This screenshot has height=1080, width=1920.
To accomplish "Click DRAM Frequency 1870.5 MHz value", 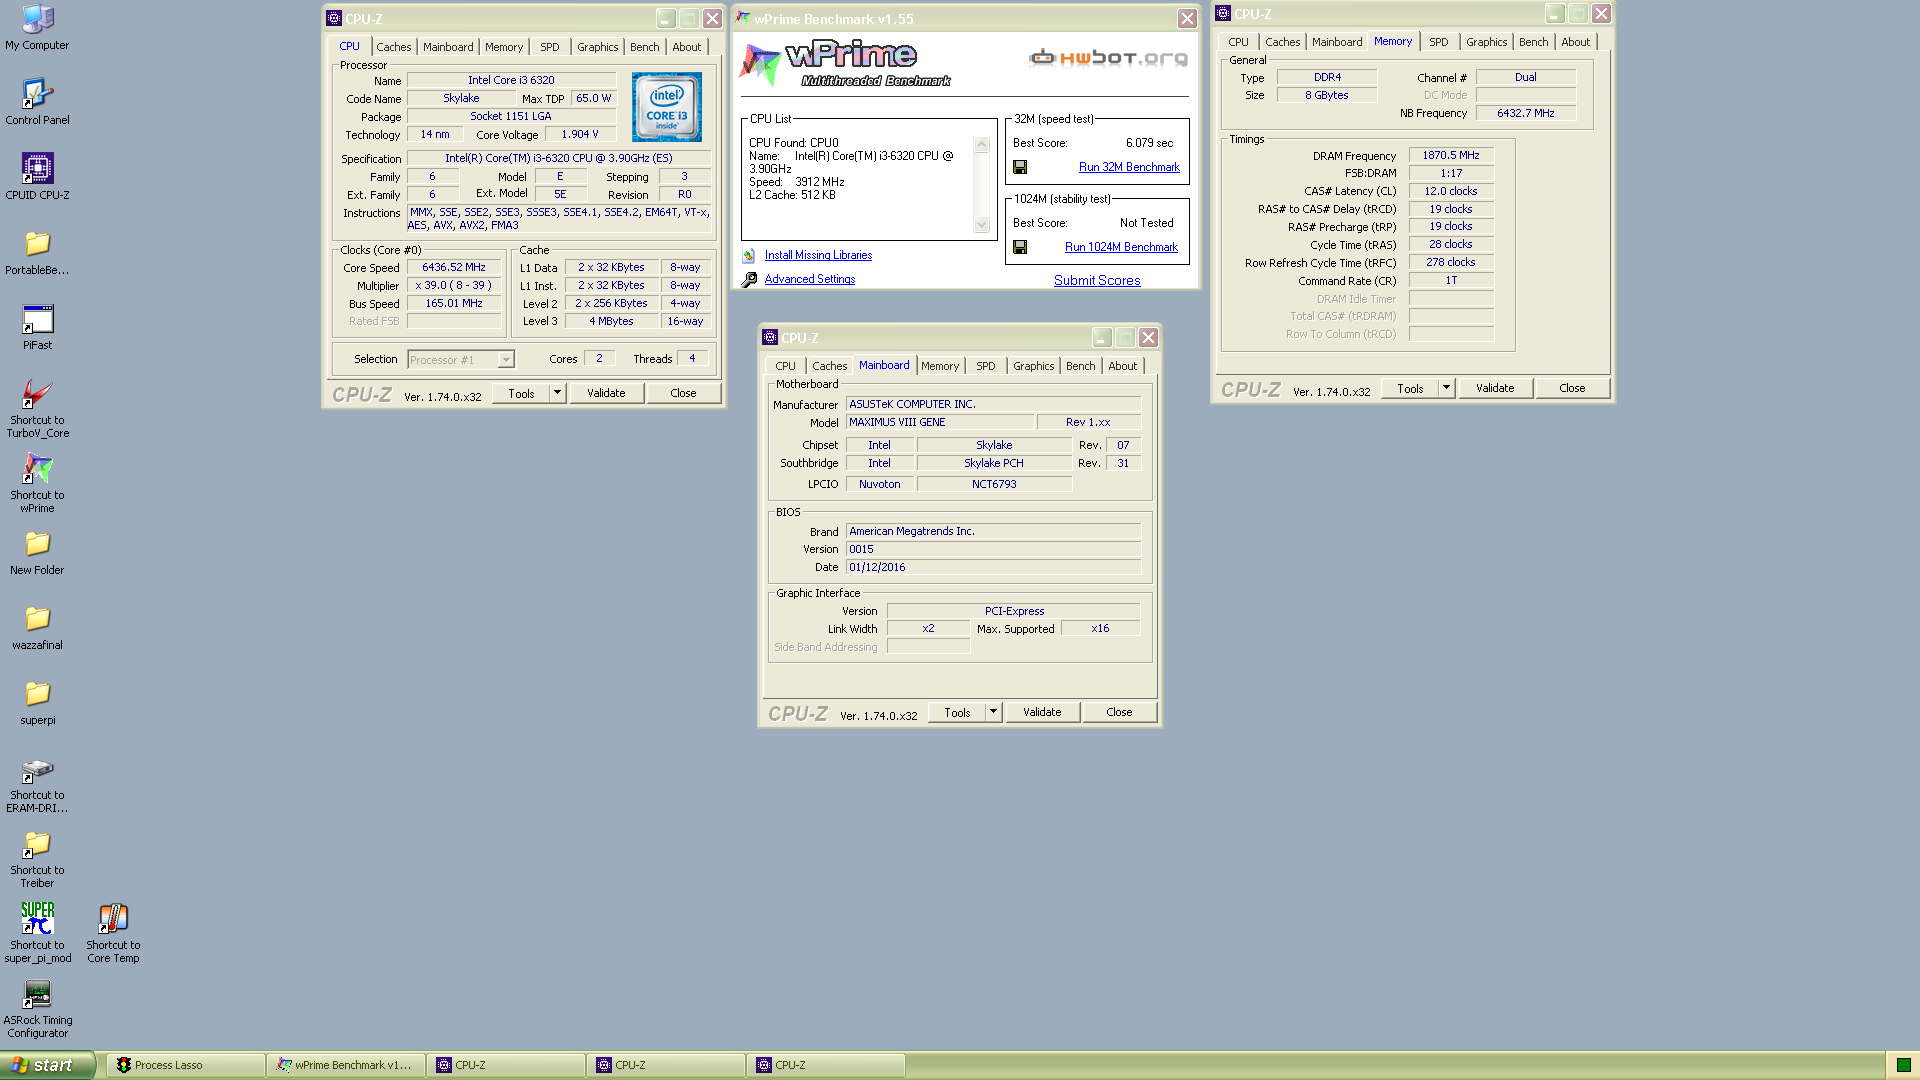I will (1451, 155).
